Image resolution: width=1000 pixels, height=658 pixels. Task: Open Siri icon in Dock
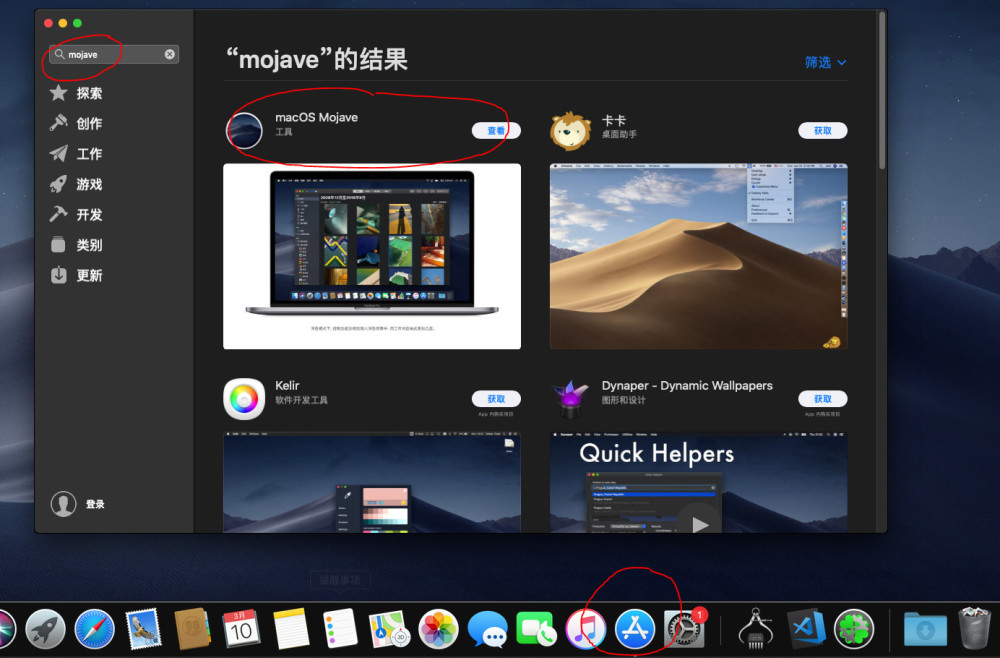5,629
